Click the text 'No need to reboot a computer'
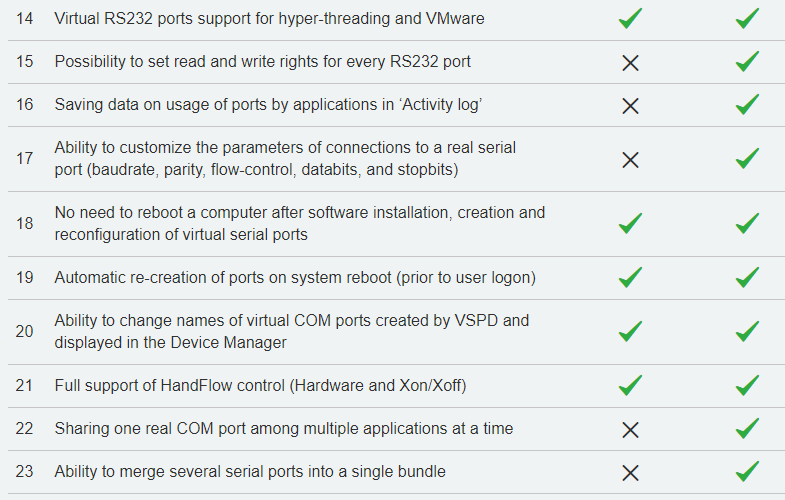785x500 pixels. tap(161, 212)
